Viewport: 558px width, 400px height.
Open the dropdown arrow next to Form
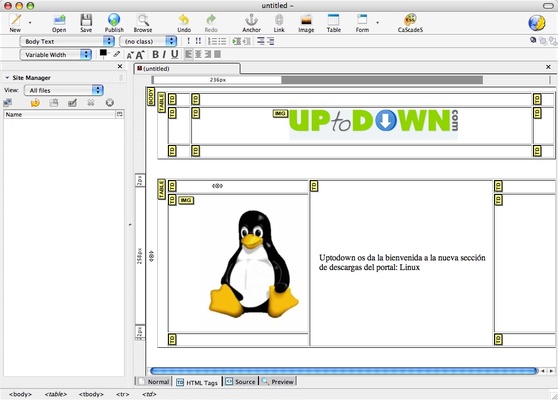(377, 23)
